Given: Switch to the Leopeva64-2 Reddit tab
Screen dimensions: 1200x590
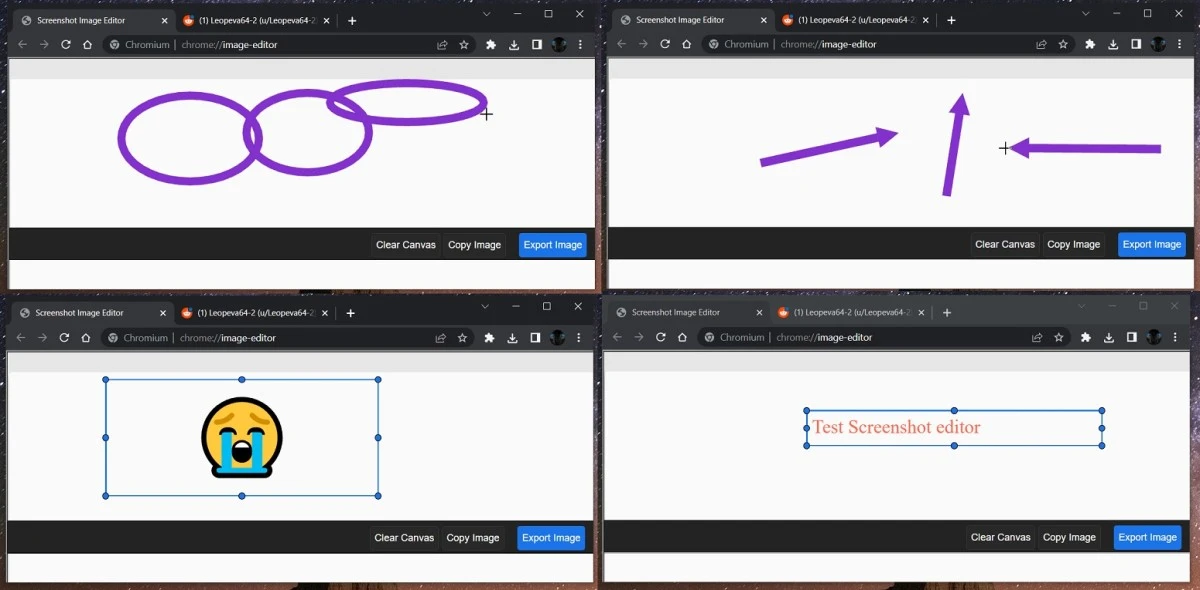Looking at the screenshot, I should (250, 19).
